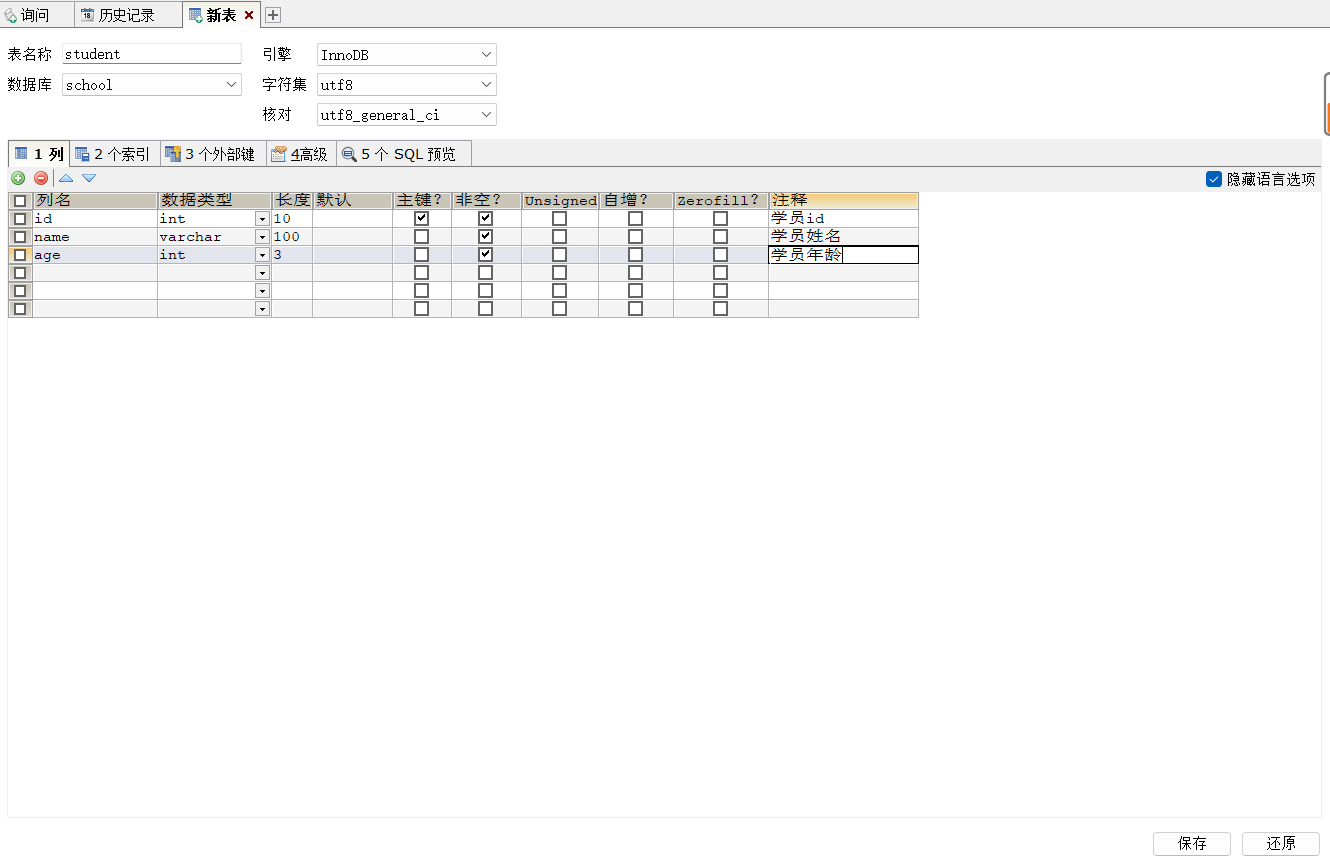
Task: Click the length cell '3'
Action: pyautogui.click(x=292, y=254)
